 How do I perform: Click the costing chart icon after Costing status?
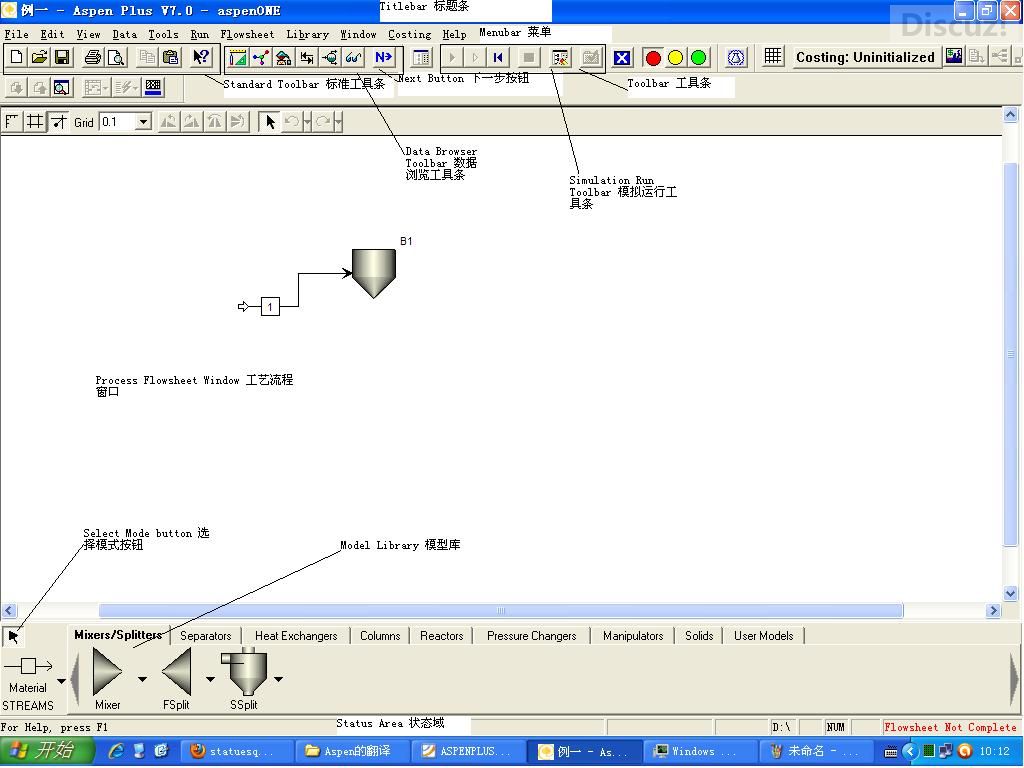coord(954,57)
